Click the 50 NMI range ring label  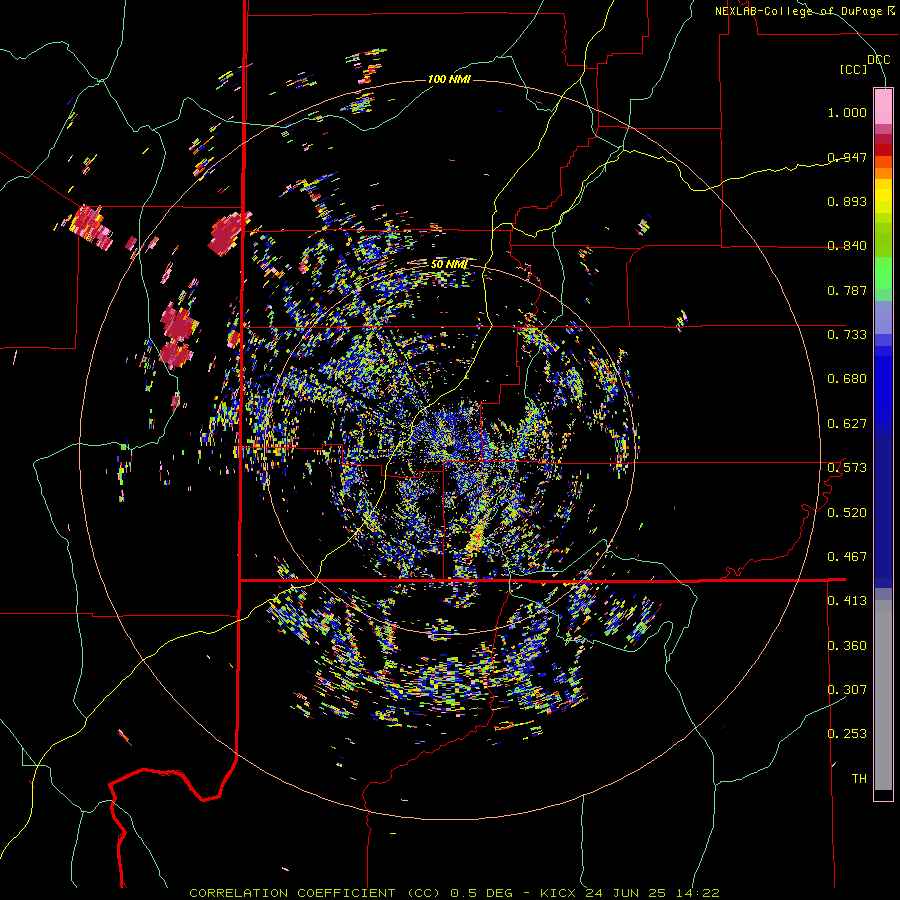[449, 264]
